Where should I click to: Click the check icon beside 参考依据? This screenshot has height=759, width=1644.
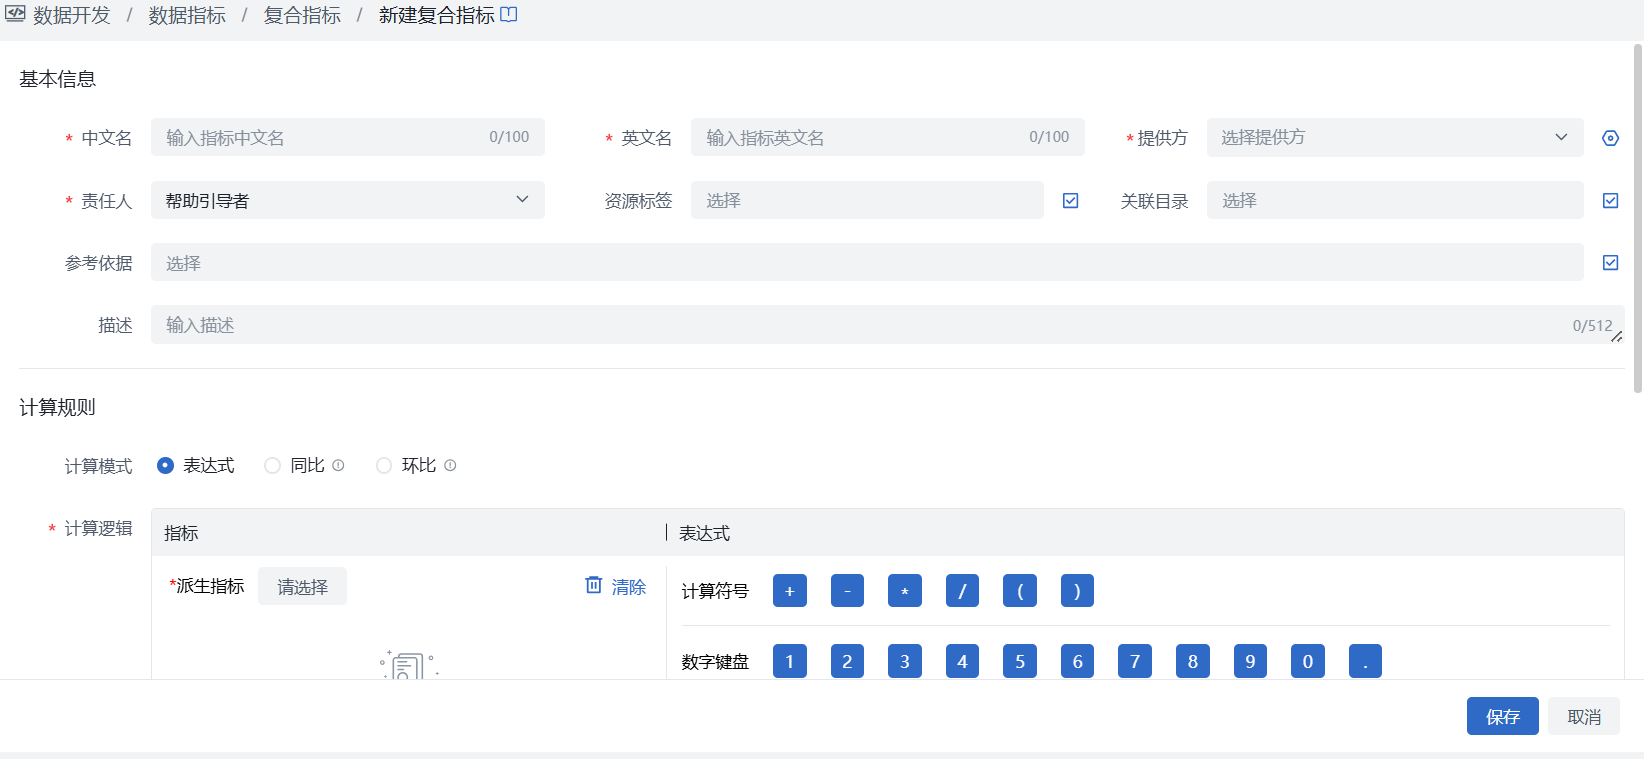1610,262
